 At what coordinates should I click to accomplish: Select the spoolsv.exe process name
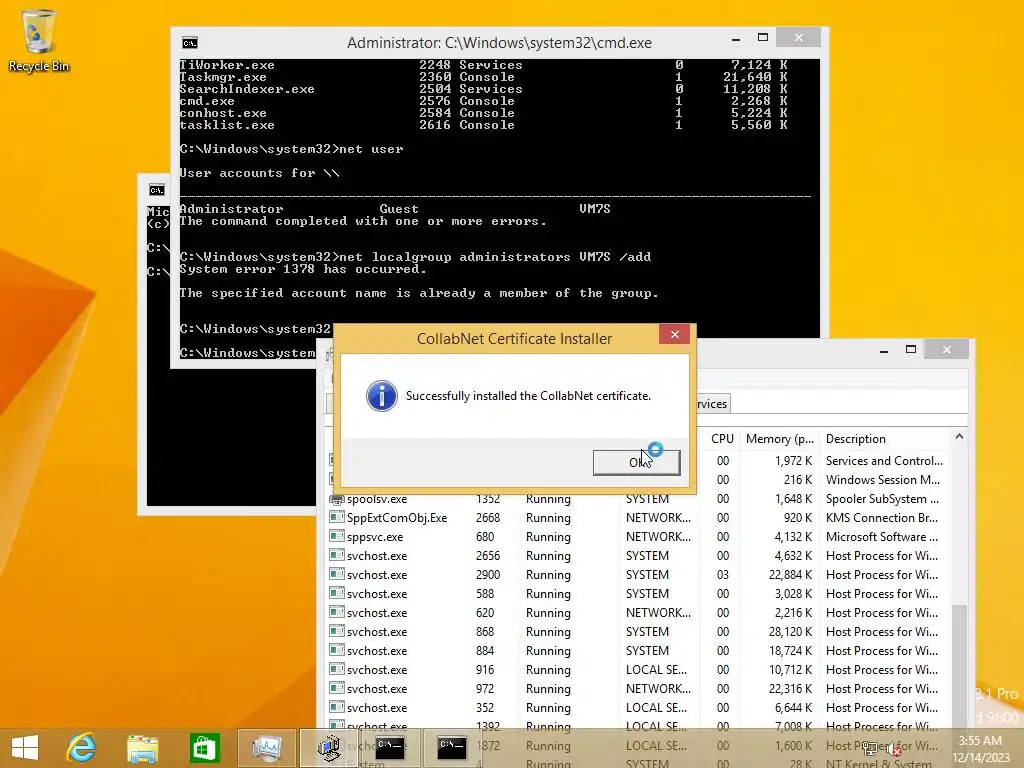[377, 499]
